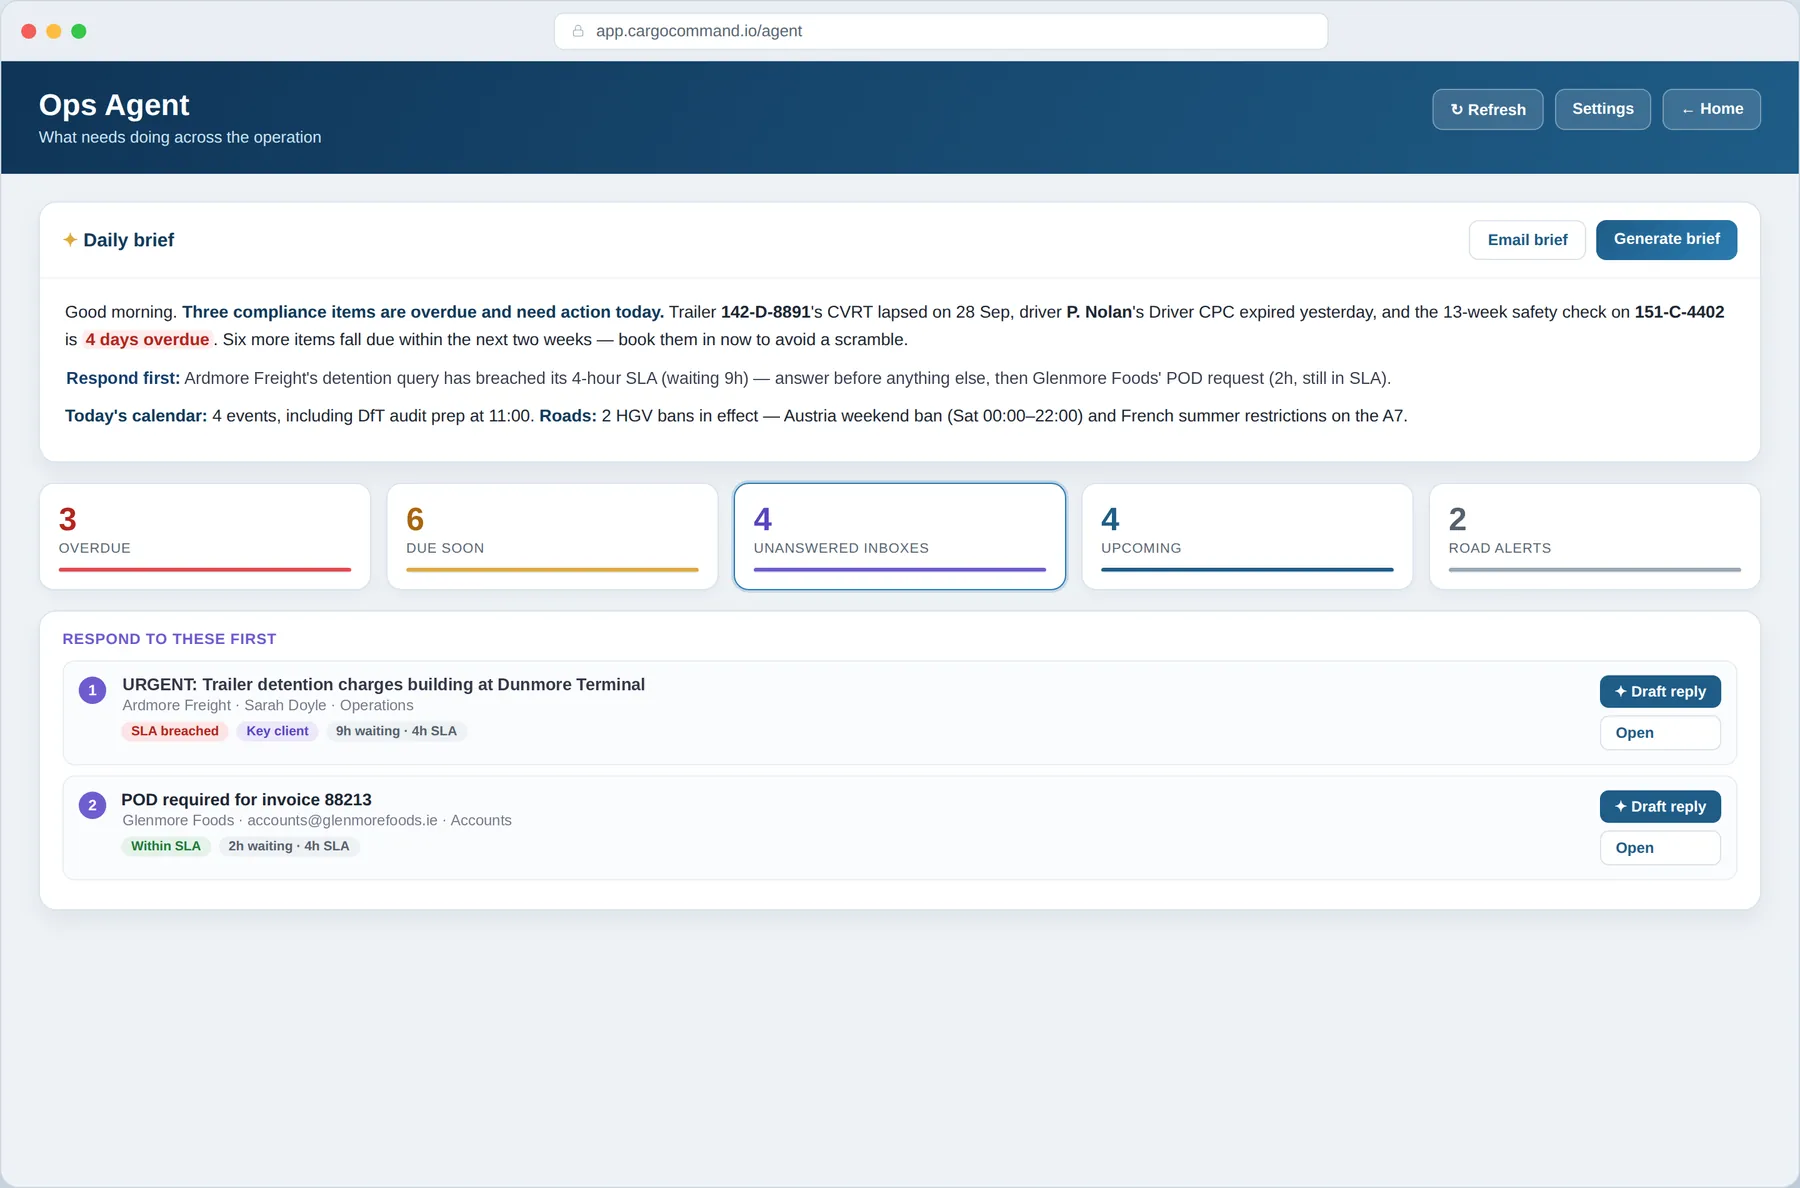Select the Unanswered Inboxes card
Image resolution: width=1800 pixels, height=1188 pixels.
tap(900, 536)
